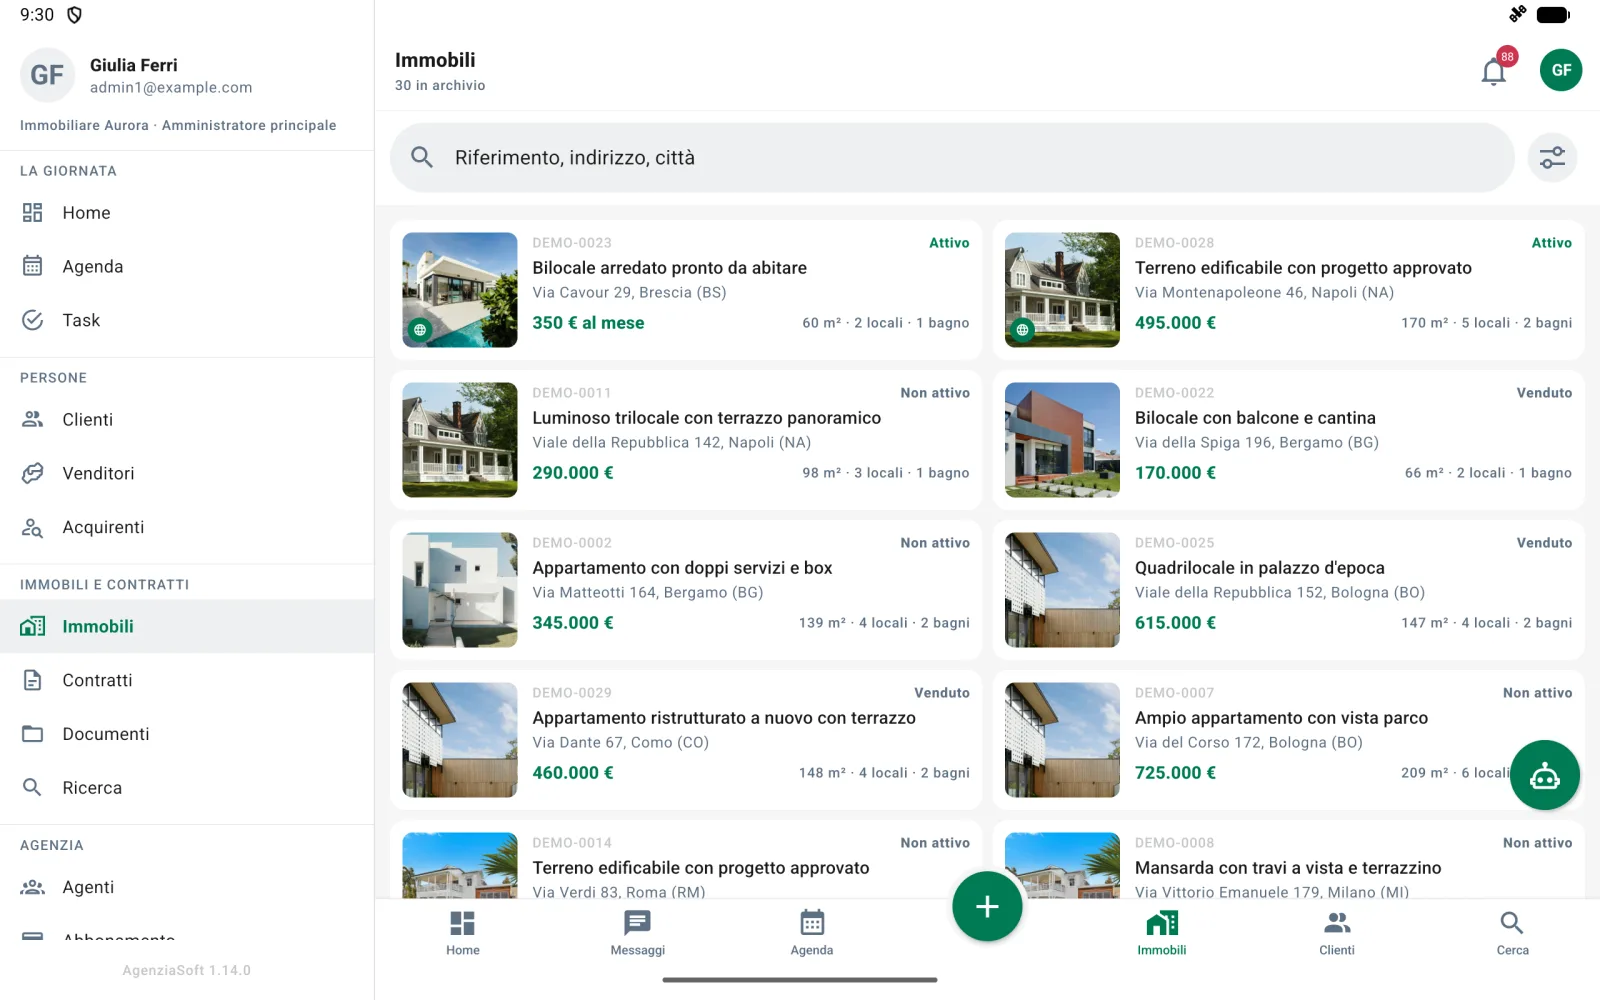1600x1000 pixels.
Task: Click Attivo status on DEMO-0023
Action: click(x=949, y=243)
